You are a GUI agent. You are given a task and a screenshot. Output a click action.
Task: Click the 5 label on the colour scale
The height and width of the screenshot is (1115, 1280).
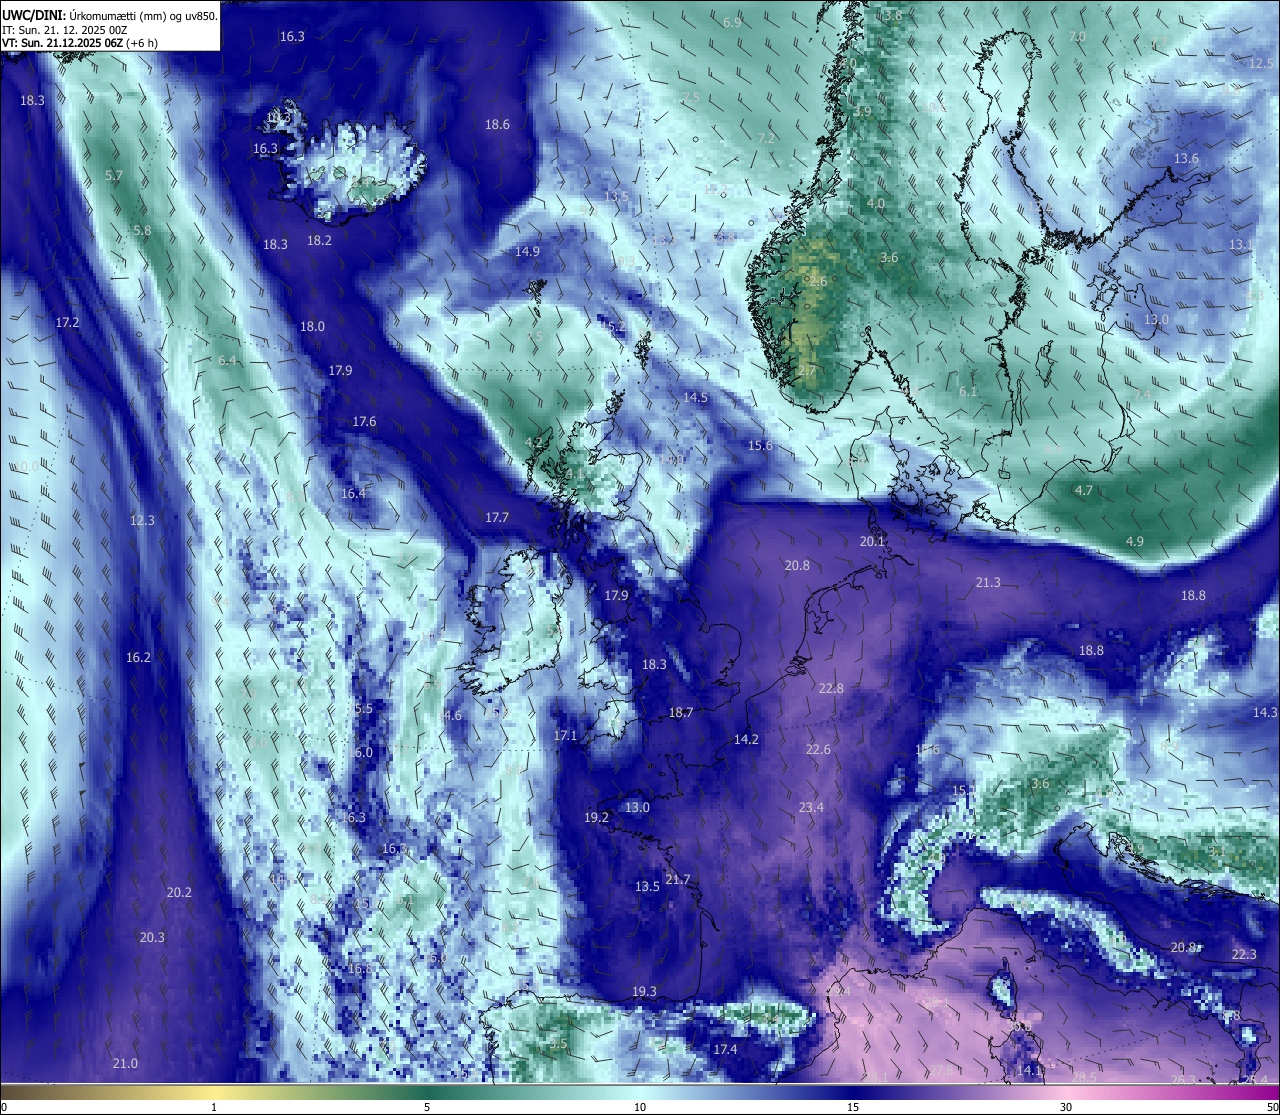427,1107
